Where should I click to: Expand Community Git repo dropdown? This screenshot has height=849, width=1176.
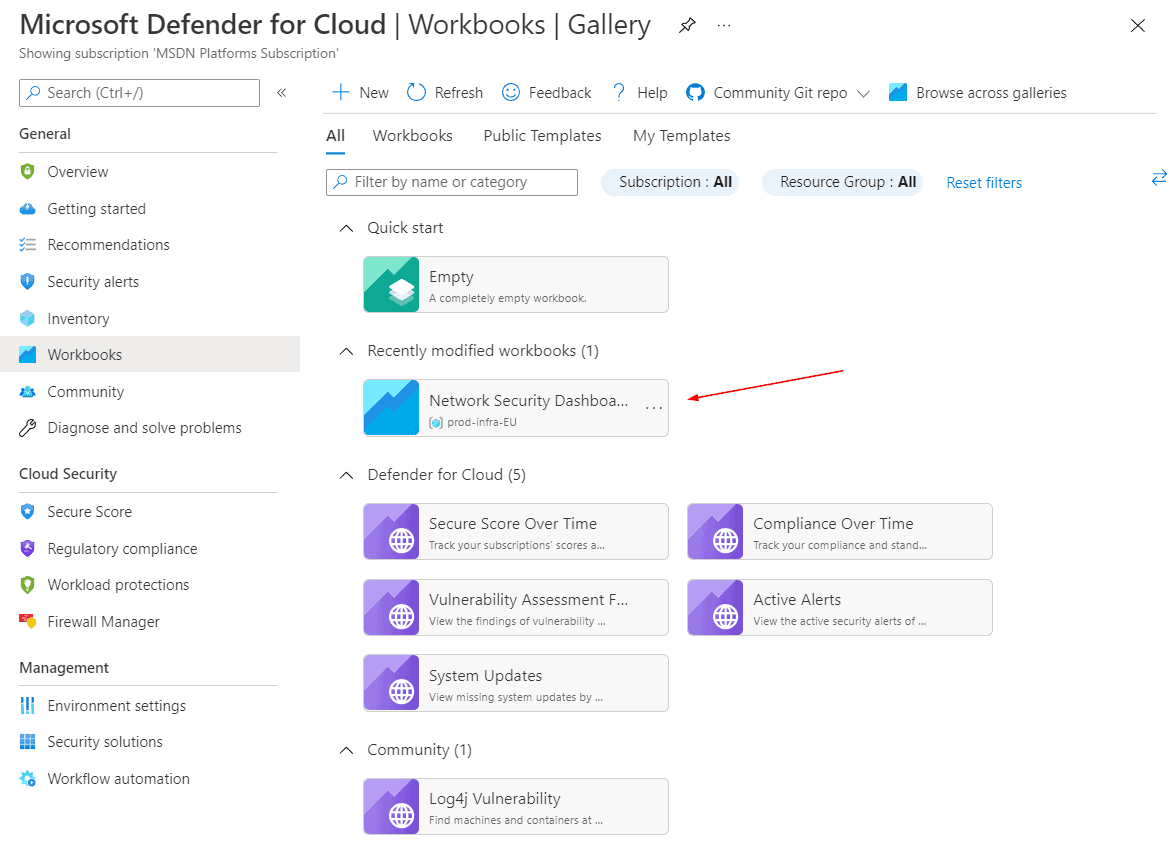tap(863, 93)
